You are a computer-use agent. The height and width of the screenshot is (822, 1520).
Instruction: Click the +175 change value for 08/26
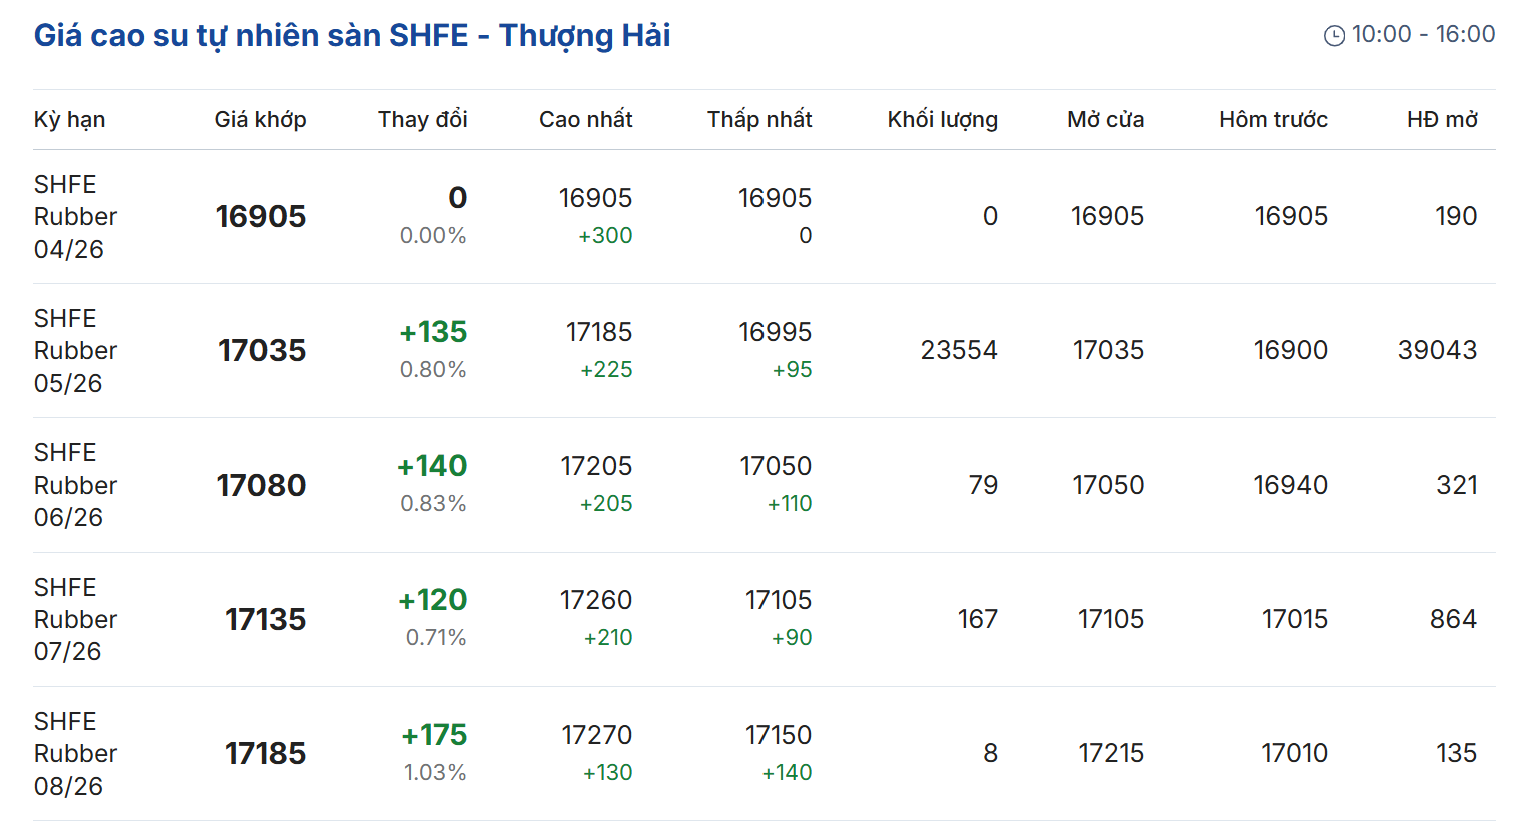click(434, 735)
